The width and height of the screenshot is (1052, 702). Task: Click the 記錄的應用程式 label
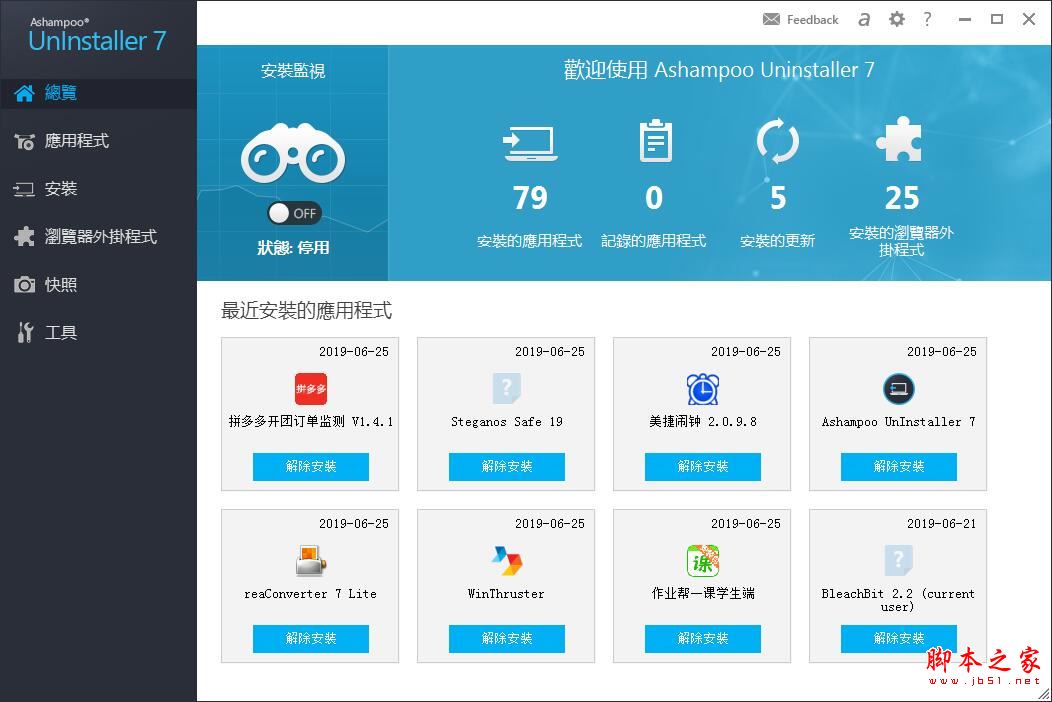point(653,241)
